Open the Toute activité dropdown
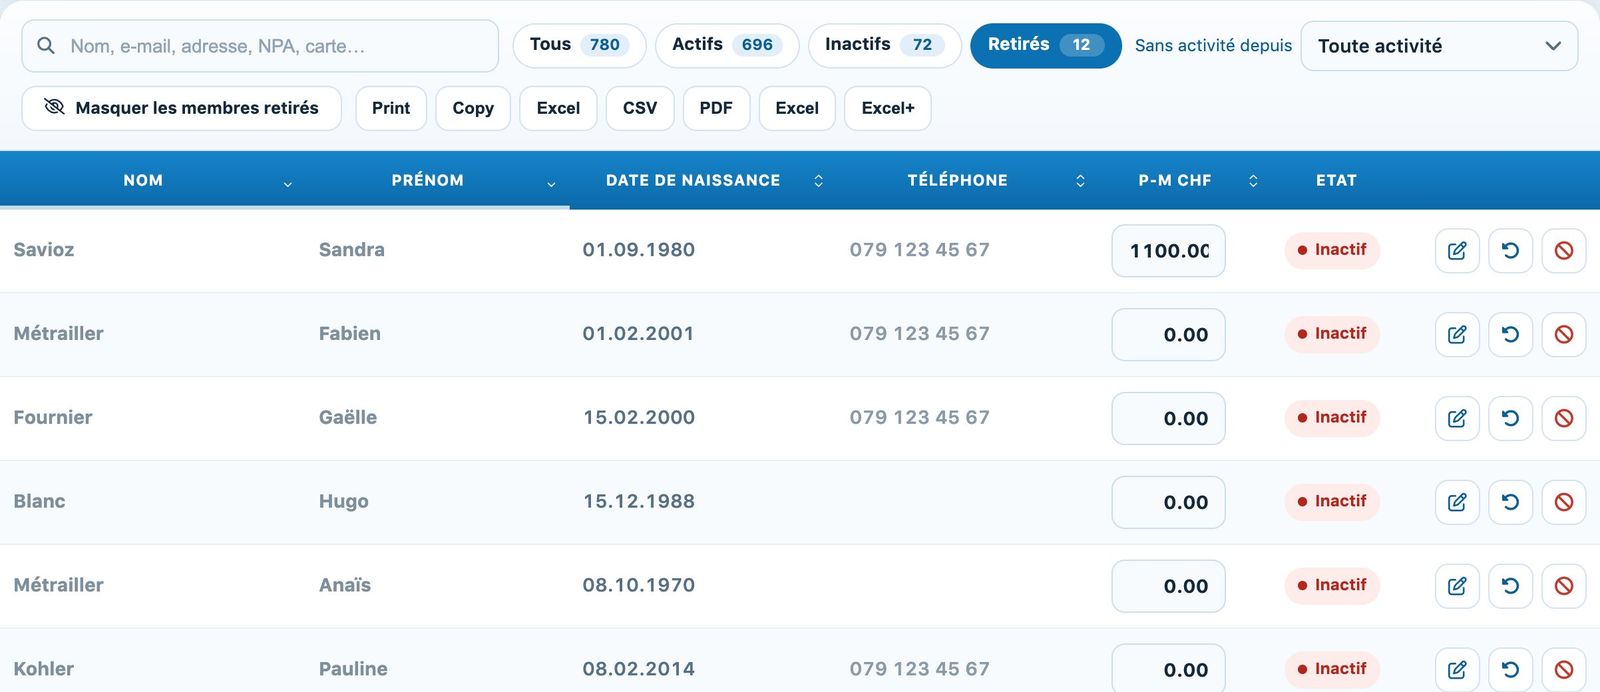 (1439, 46)
